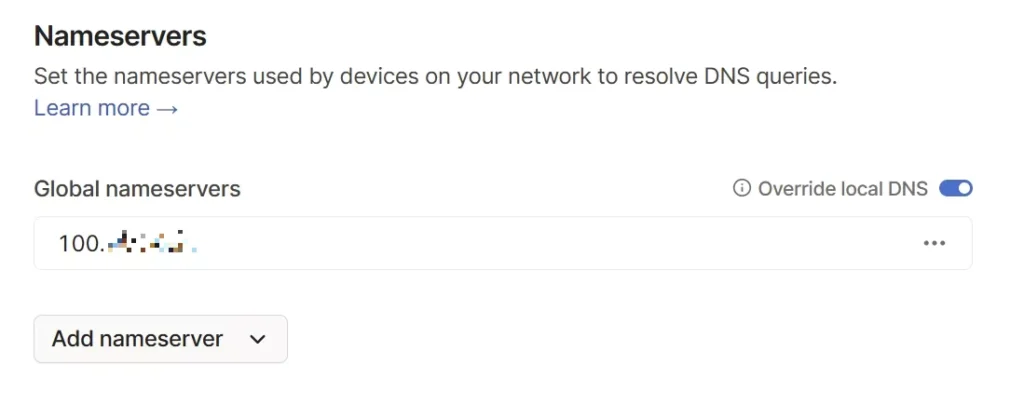1024x405 pixels.
Task: Click the nameservers description sentence
Action: click(x=436, y=76)
